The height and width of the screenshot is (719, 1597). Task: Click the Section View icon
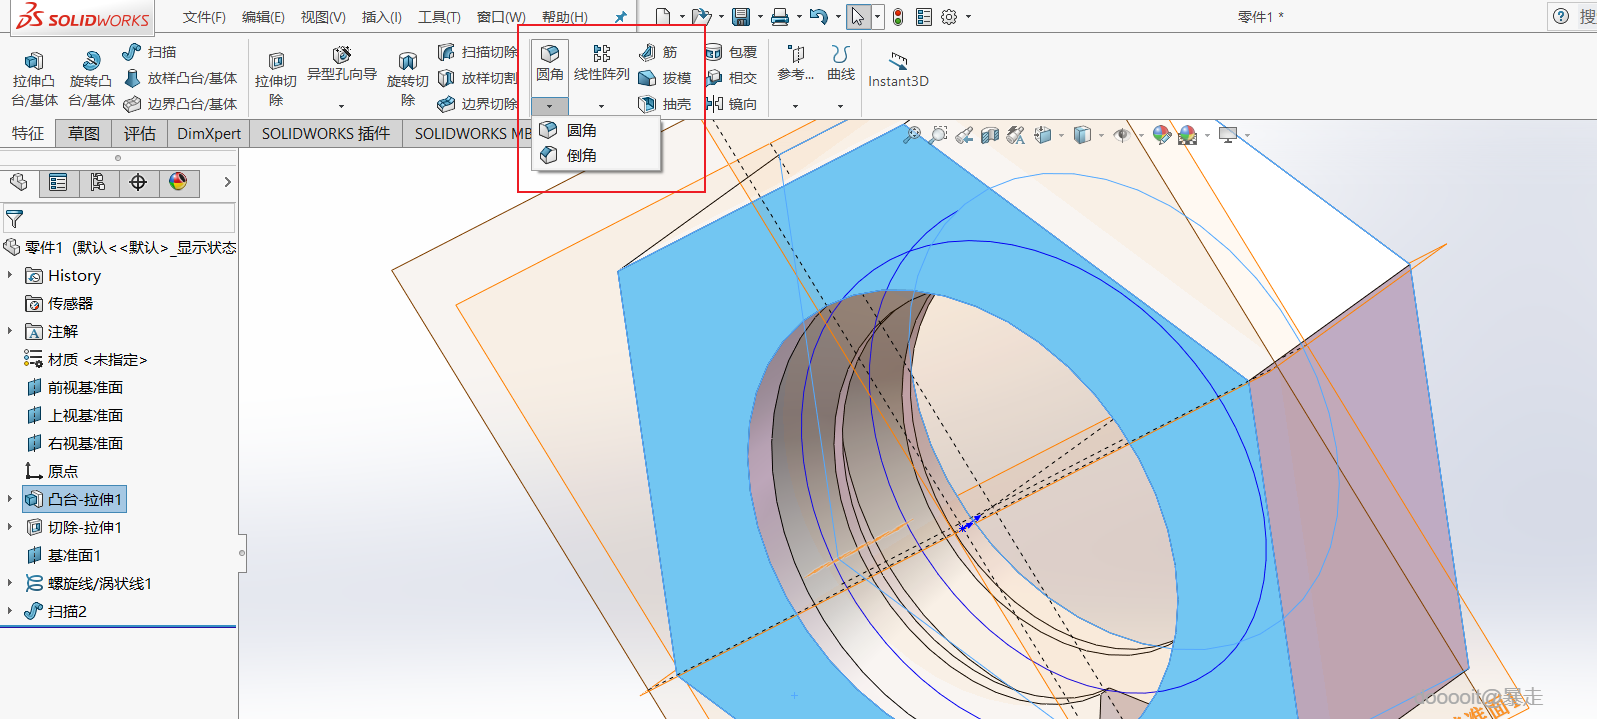click(x=990, y=135)
